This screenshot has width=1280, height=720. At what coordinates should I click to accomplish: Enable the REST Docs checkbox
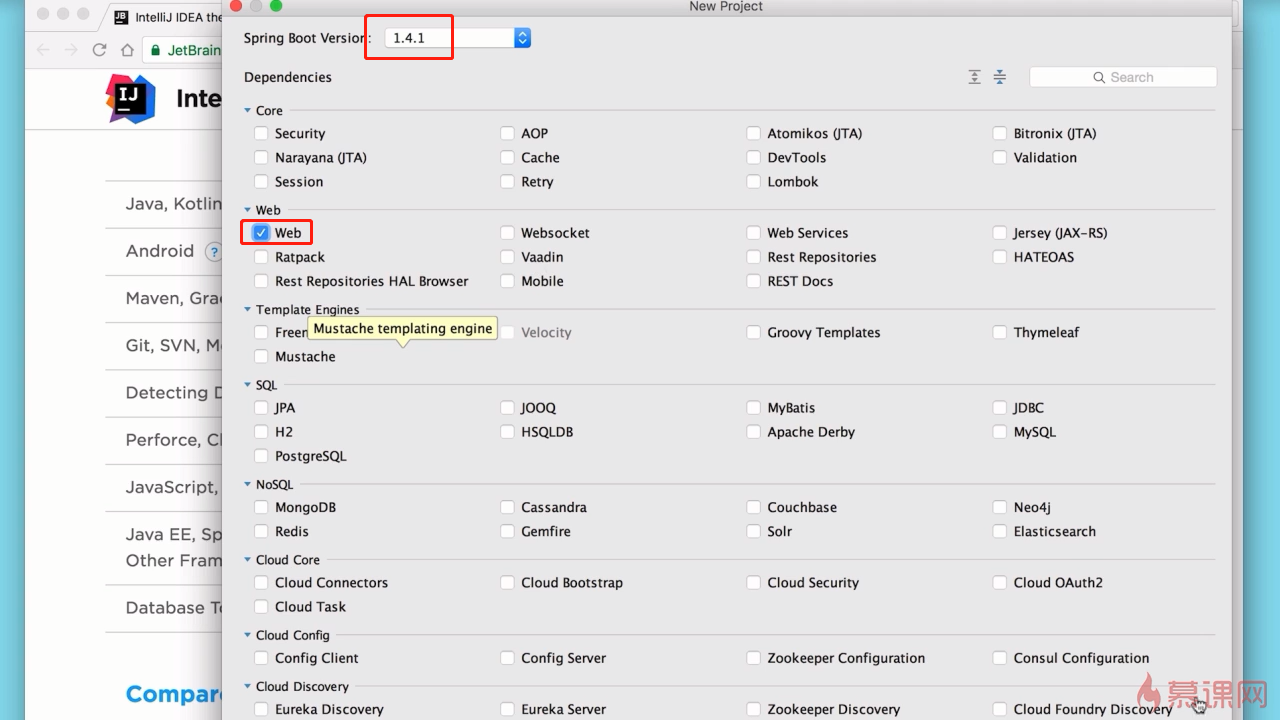(753, 281)
